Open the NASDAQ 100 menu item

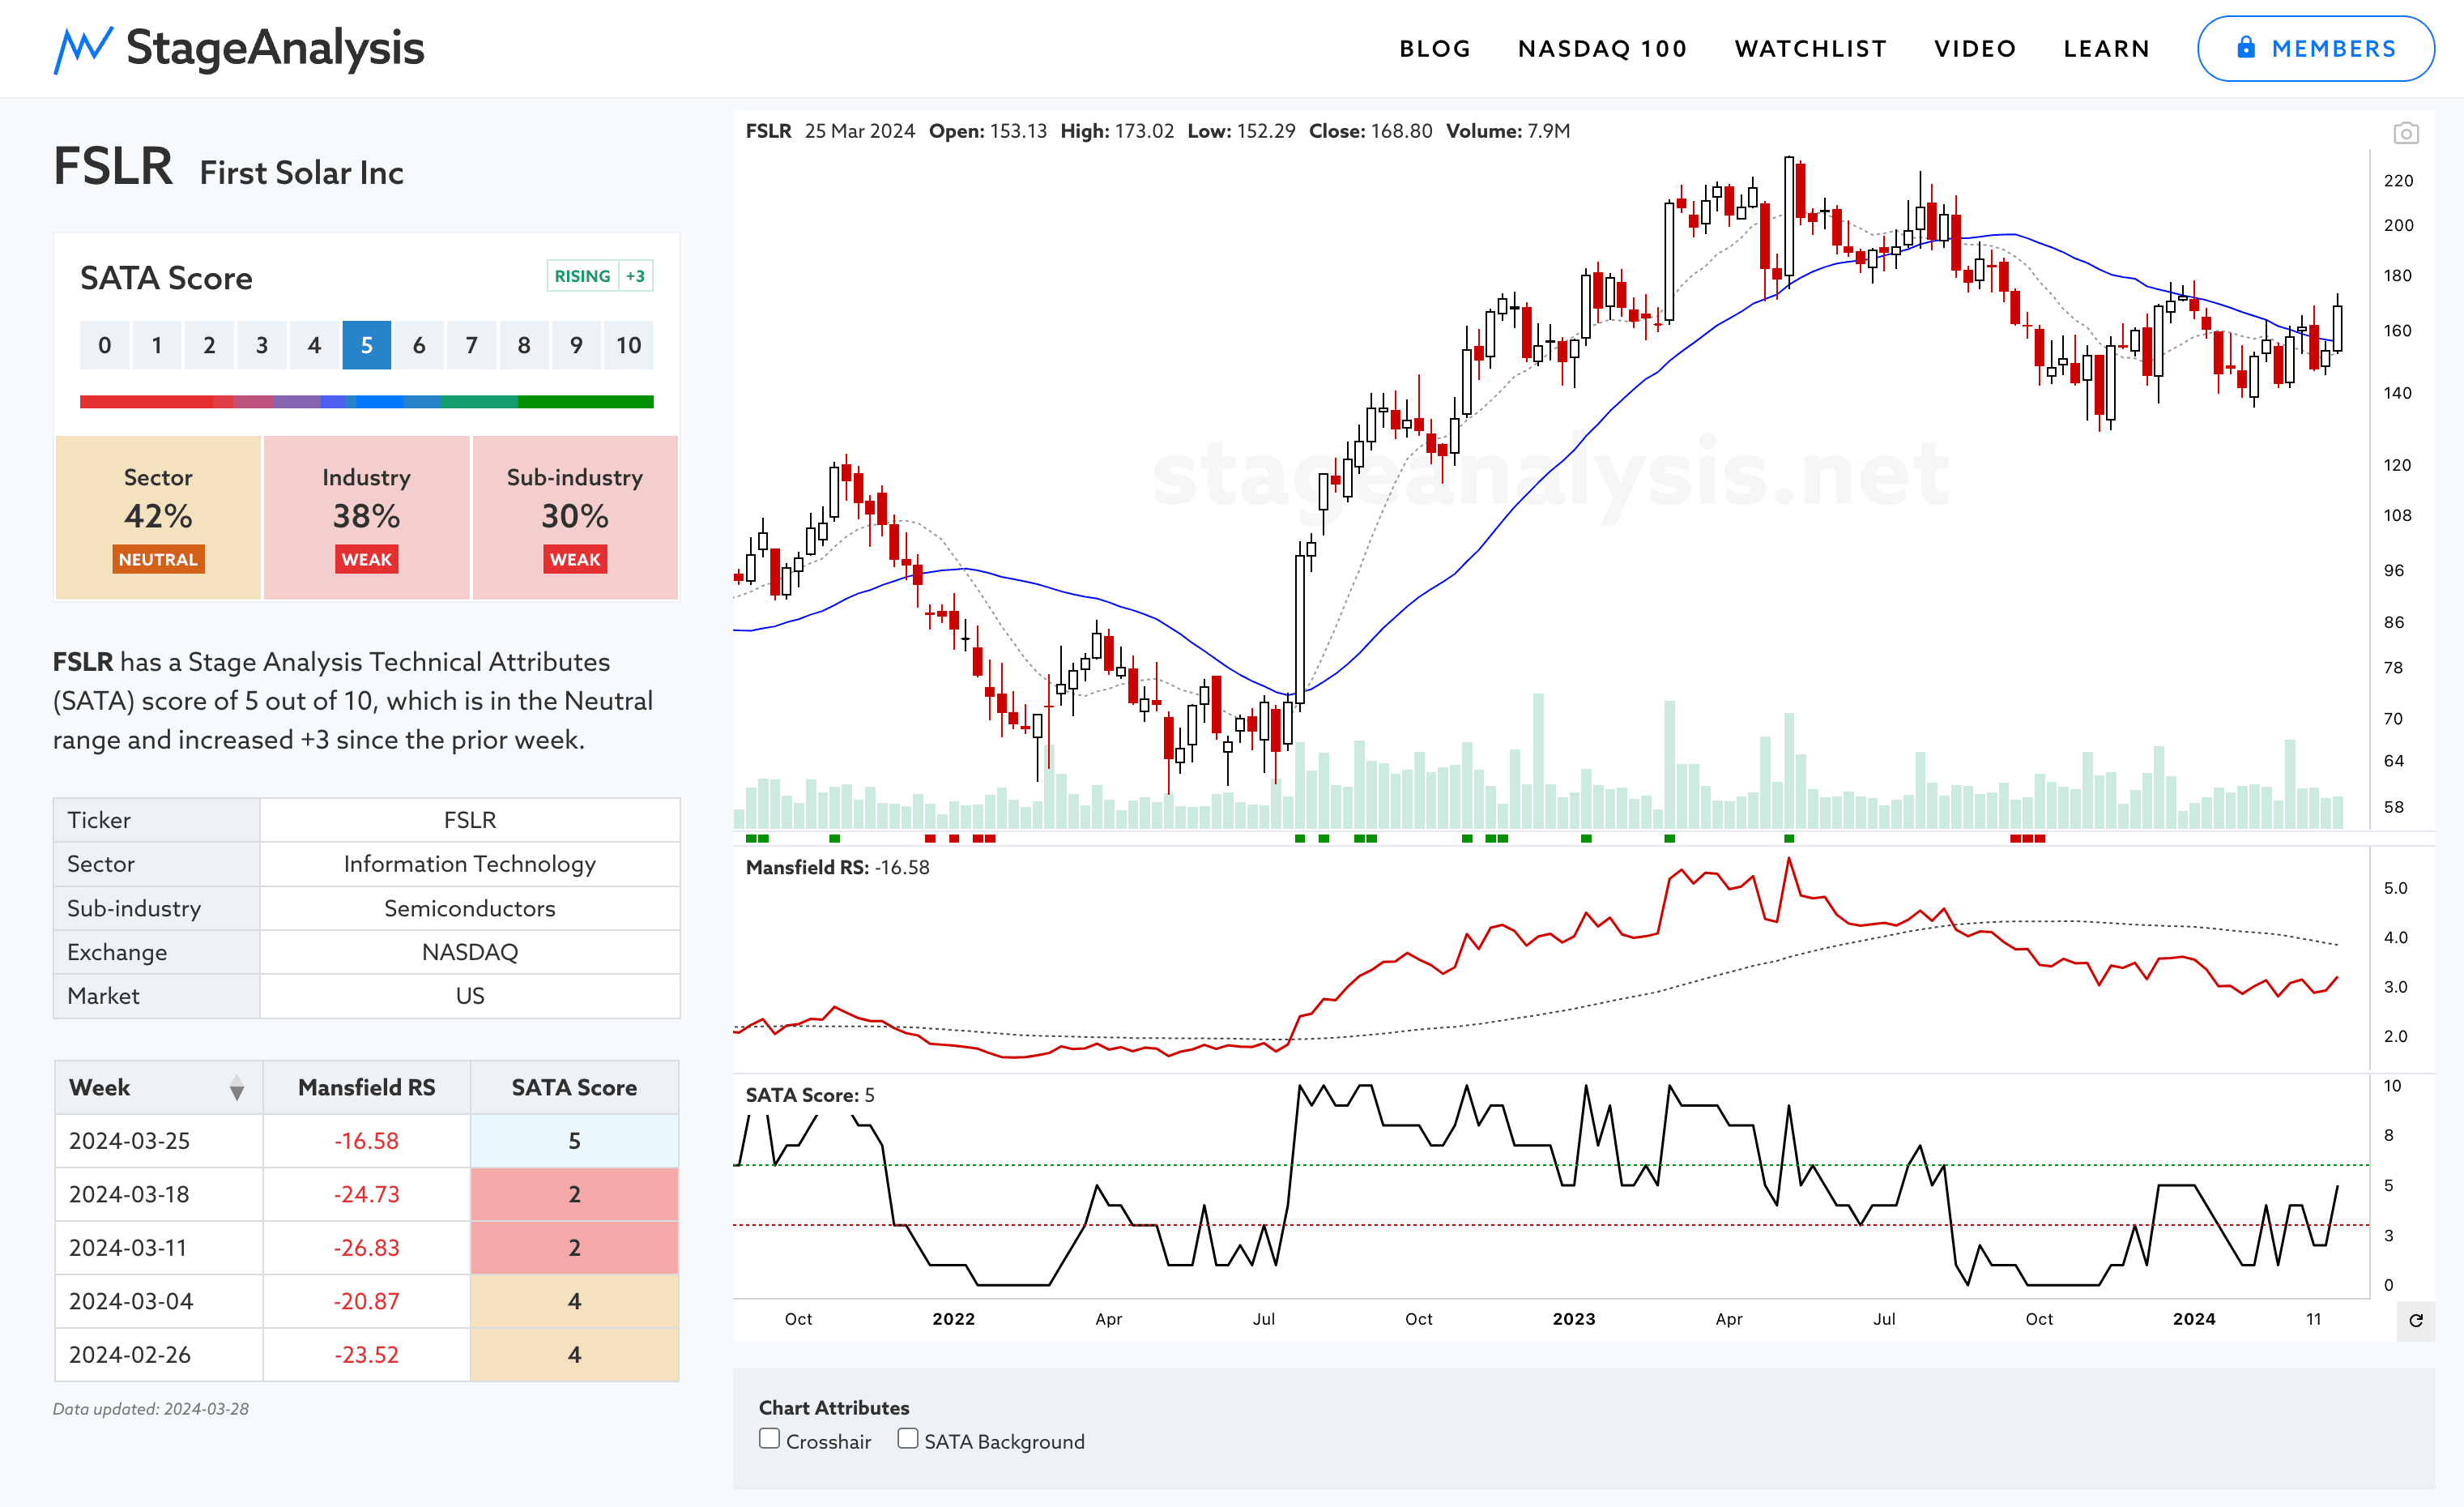coord(1602,49)
